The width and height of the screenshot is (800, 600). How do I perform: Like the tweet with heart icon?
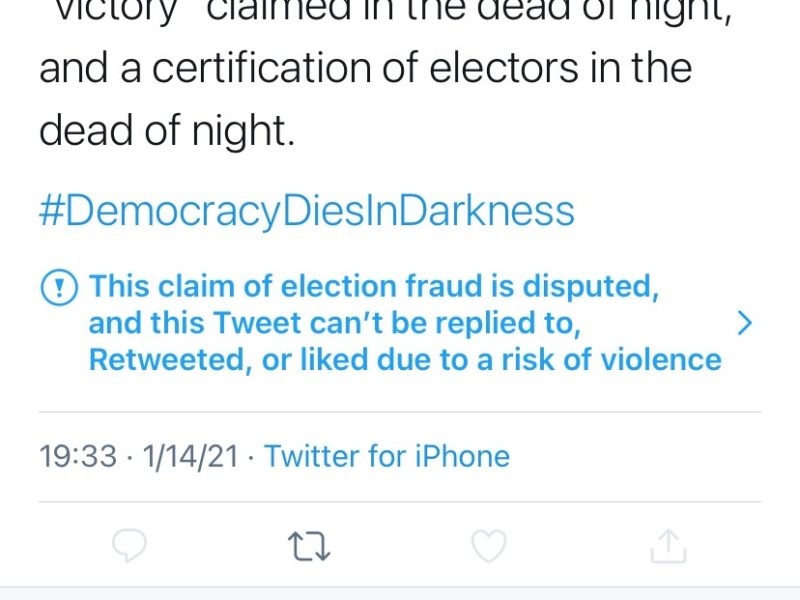[489, 545]
